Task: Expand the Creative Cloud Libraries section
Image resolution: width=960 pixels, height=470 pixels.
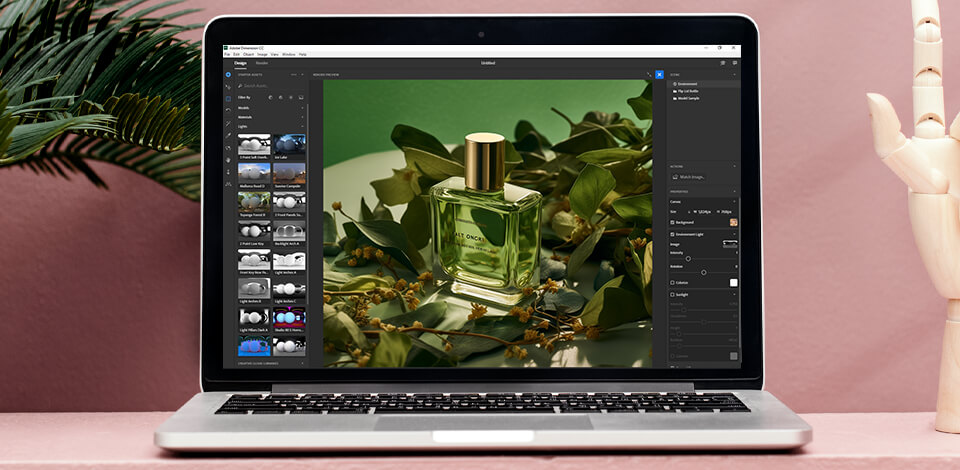Action: coord(302,363)
